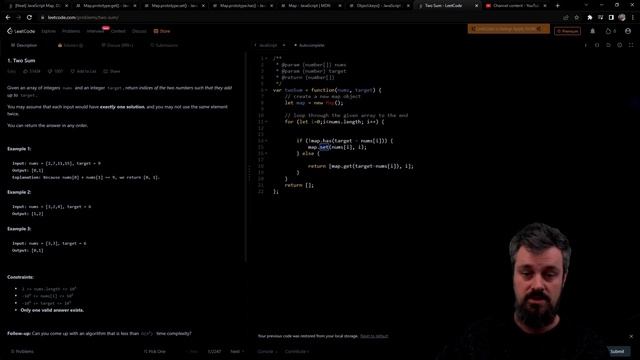Click the LeetCode logo in the navbar
The width and height of the screenshot is (640, 360).
21,31
